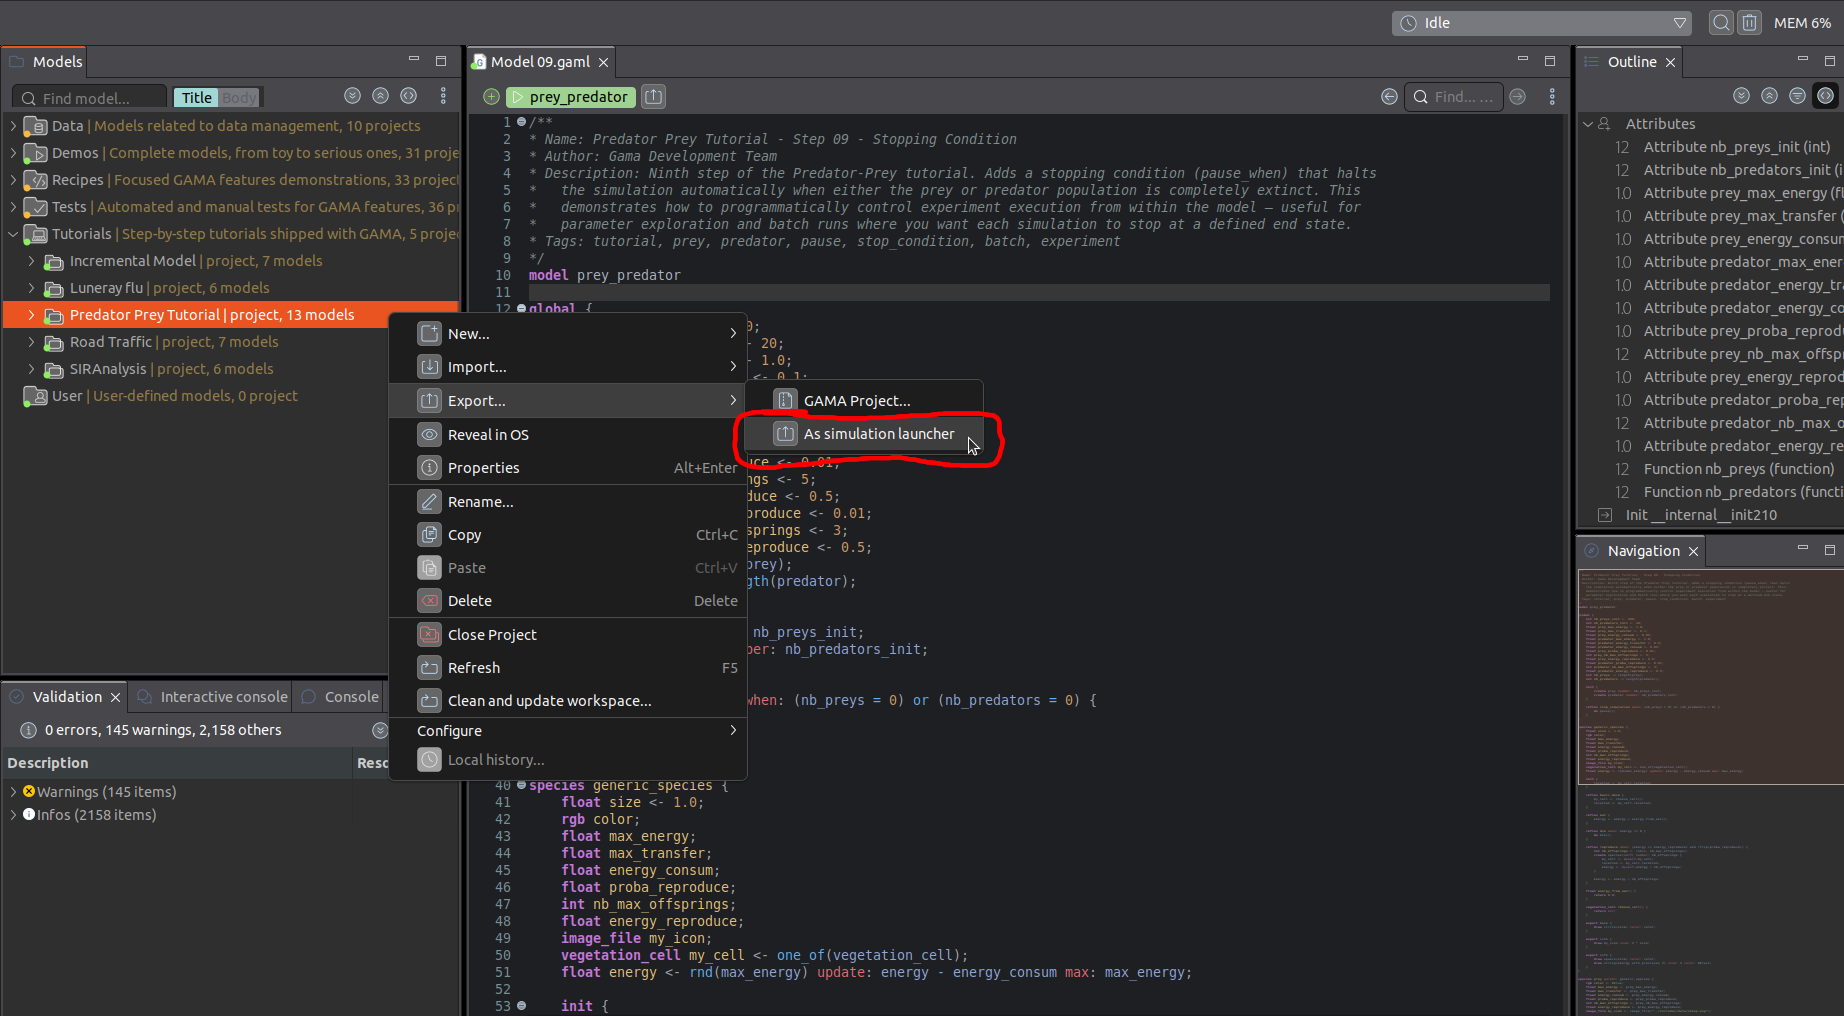Screen dimensions: 1844x1016
Task: Click the Navigation panel code minimap
Action: 1710,790
